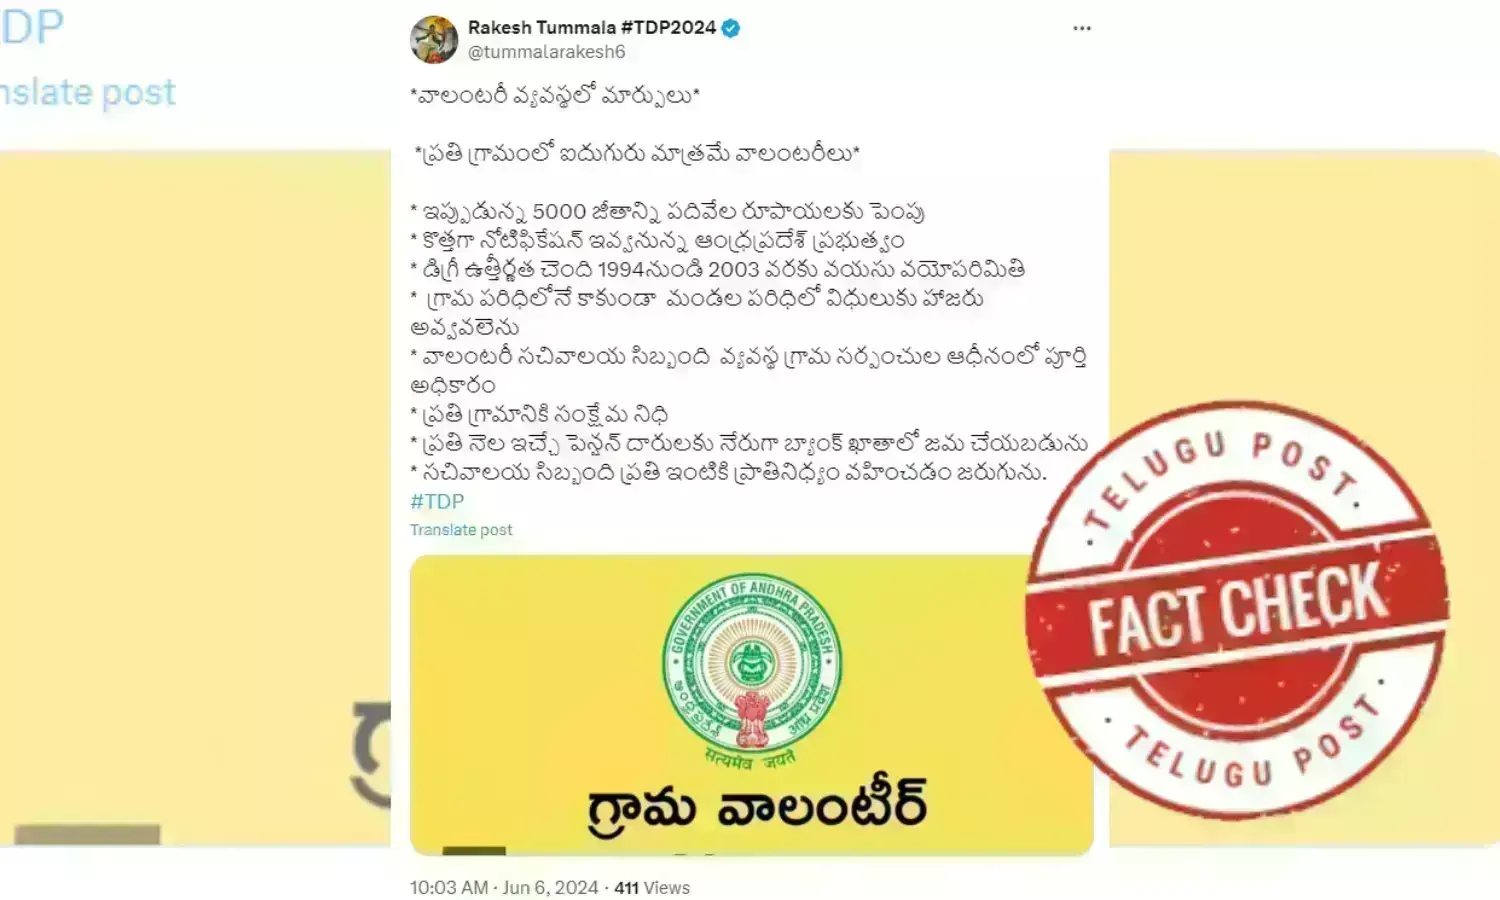Click the blue verified badge
This screenshot has width=1500, height=900.
731,28
